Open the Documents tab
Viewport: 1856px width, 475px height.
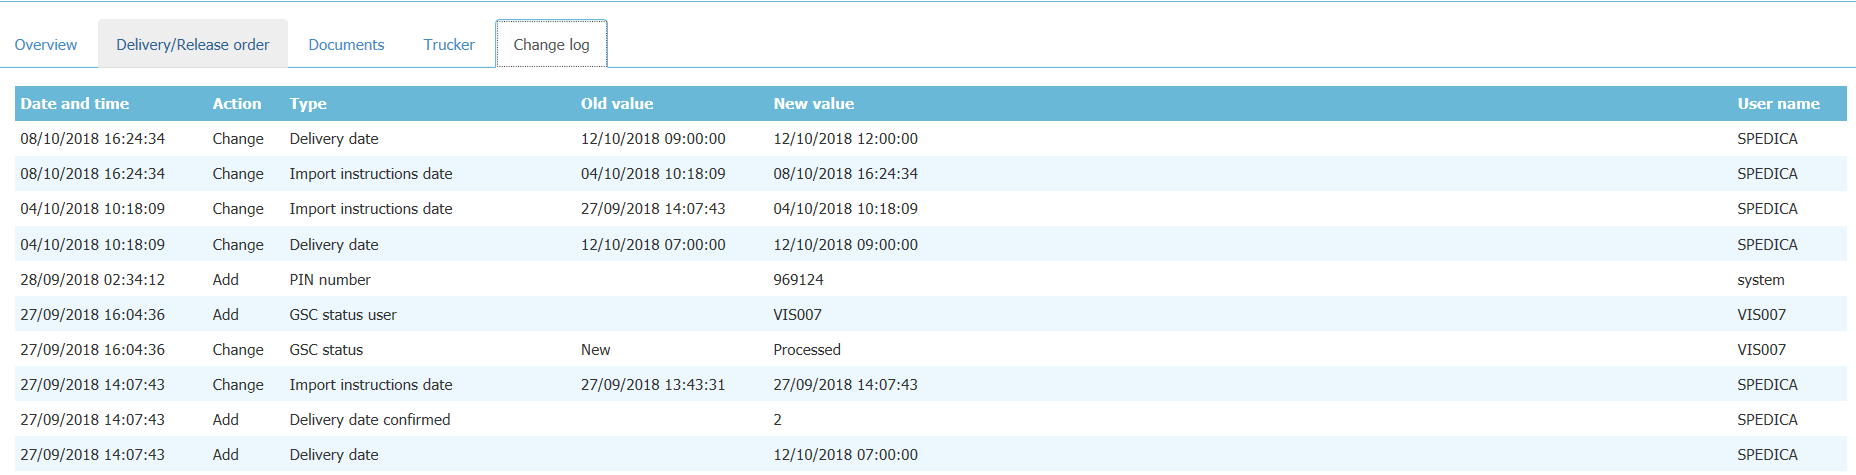pos(346,45)
